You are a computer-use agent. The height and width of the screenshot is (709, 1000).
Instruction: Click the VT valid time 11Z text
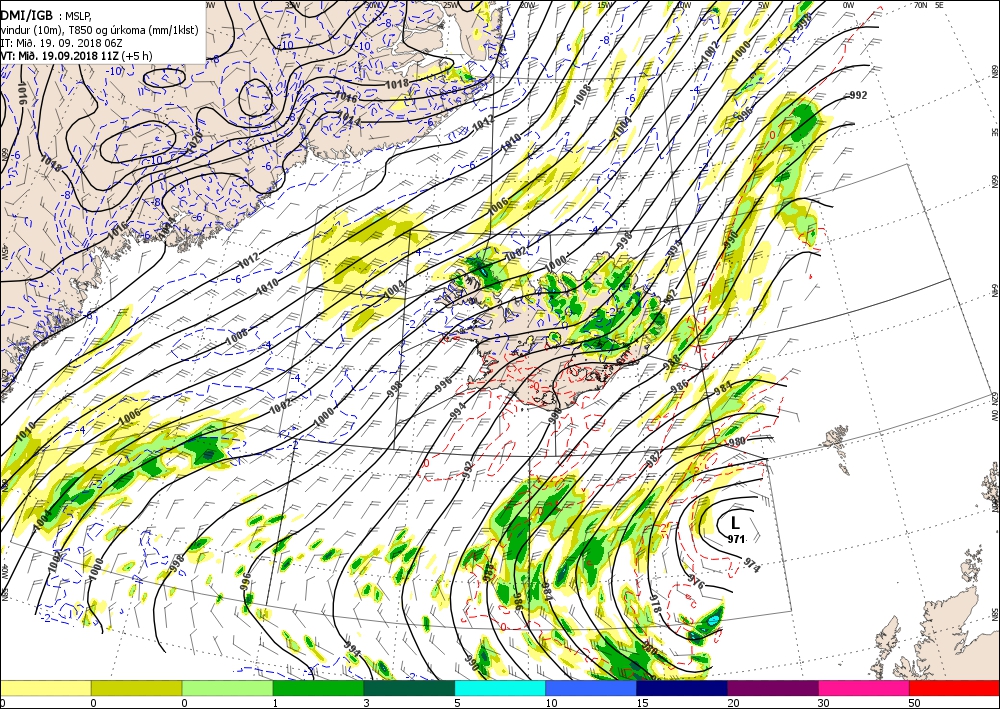click(59, 55)
